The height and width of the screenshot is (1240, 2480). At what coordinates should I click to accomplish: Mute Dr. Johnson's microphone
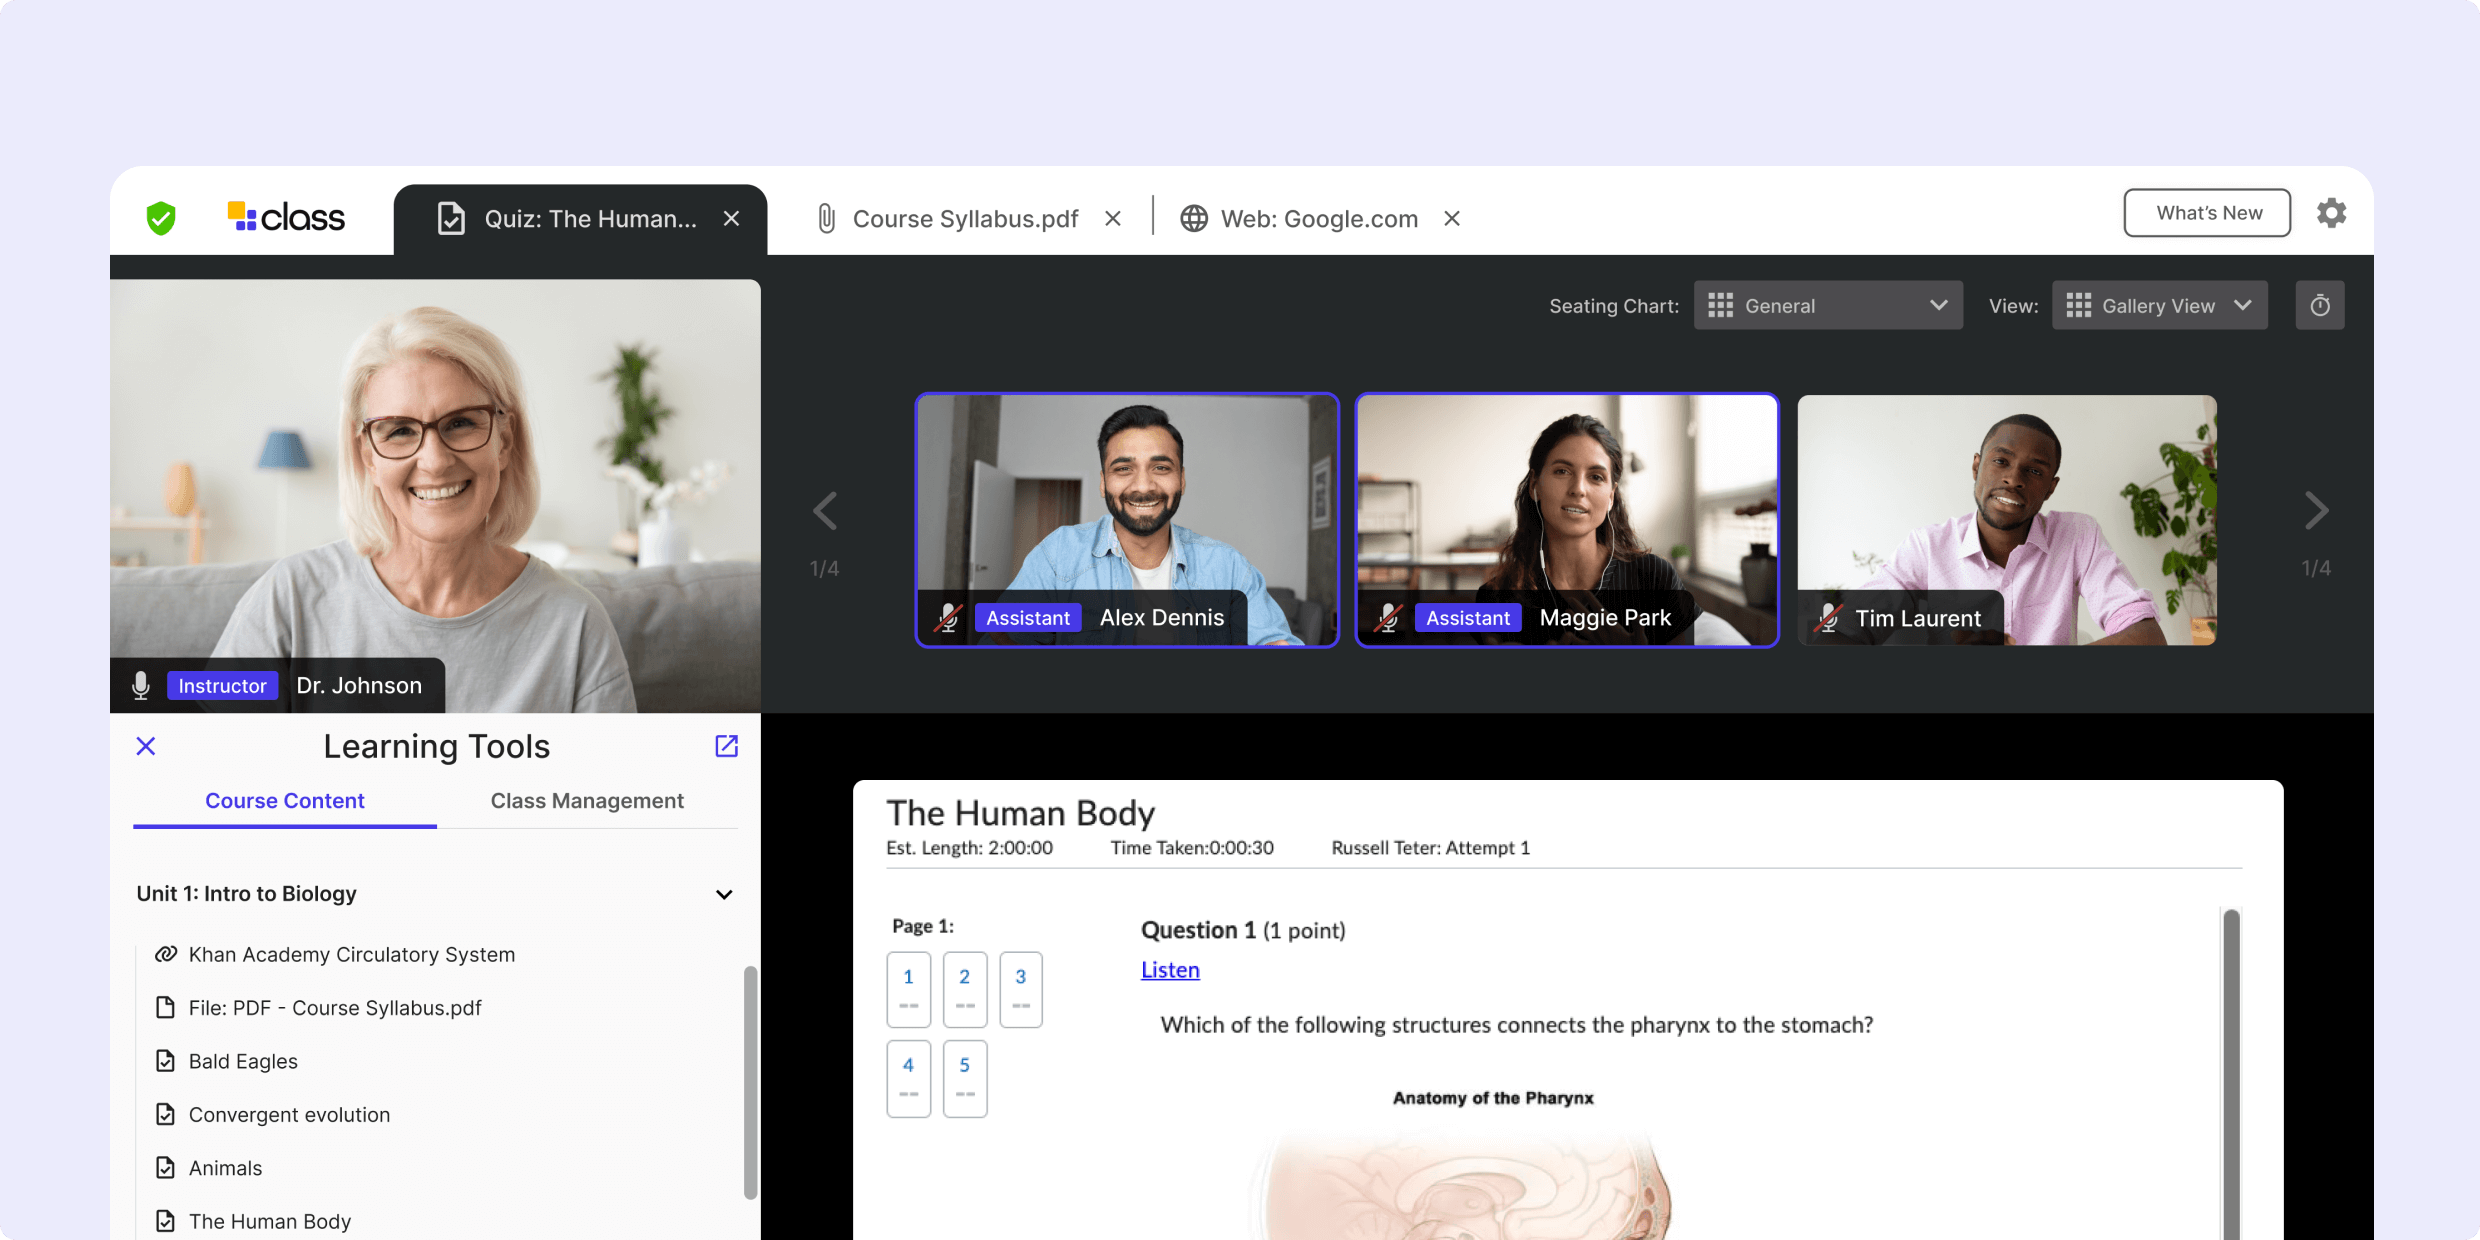coord(140,685)
